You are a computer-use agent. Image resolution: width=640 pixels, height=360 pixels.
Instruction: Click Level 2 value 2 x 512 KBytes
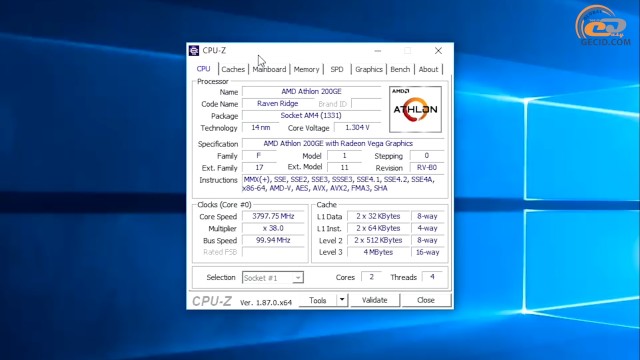[378, 240]
